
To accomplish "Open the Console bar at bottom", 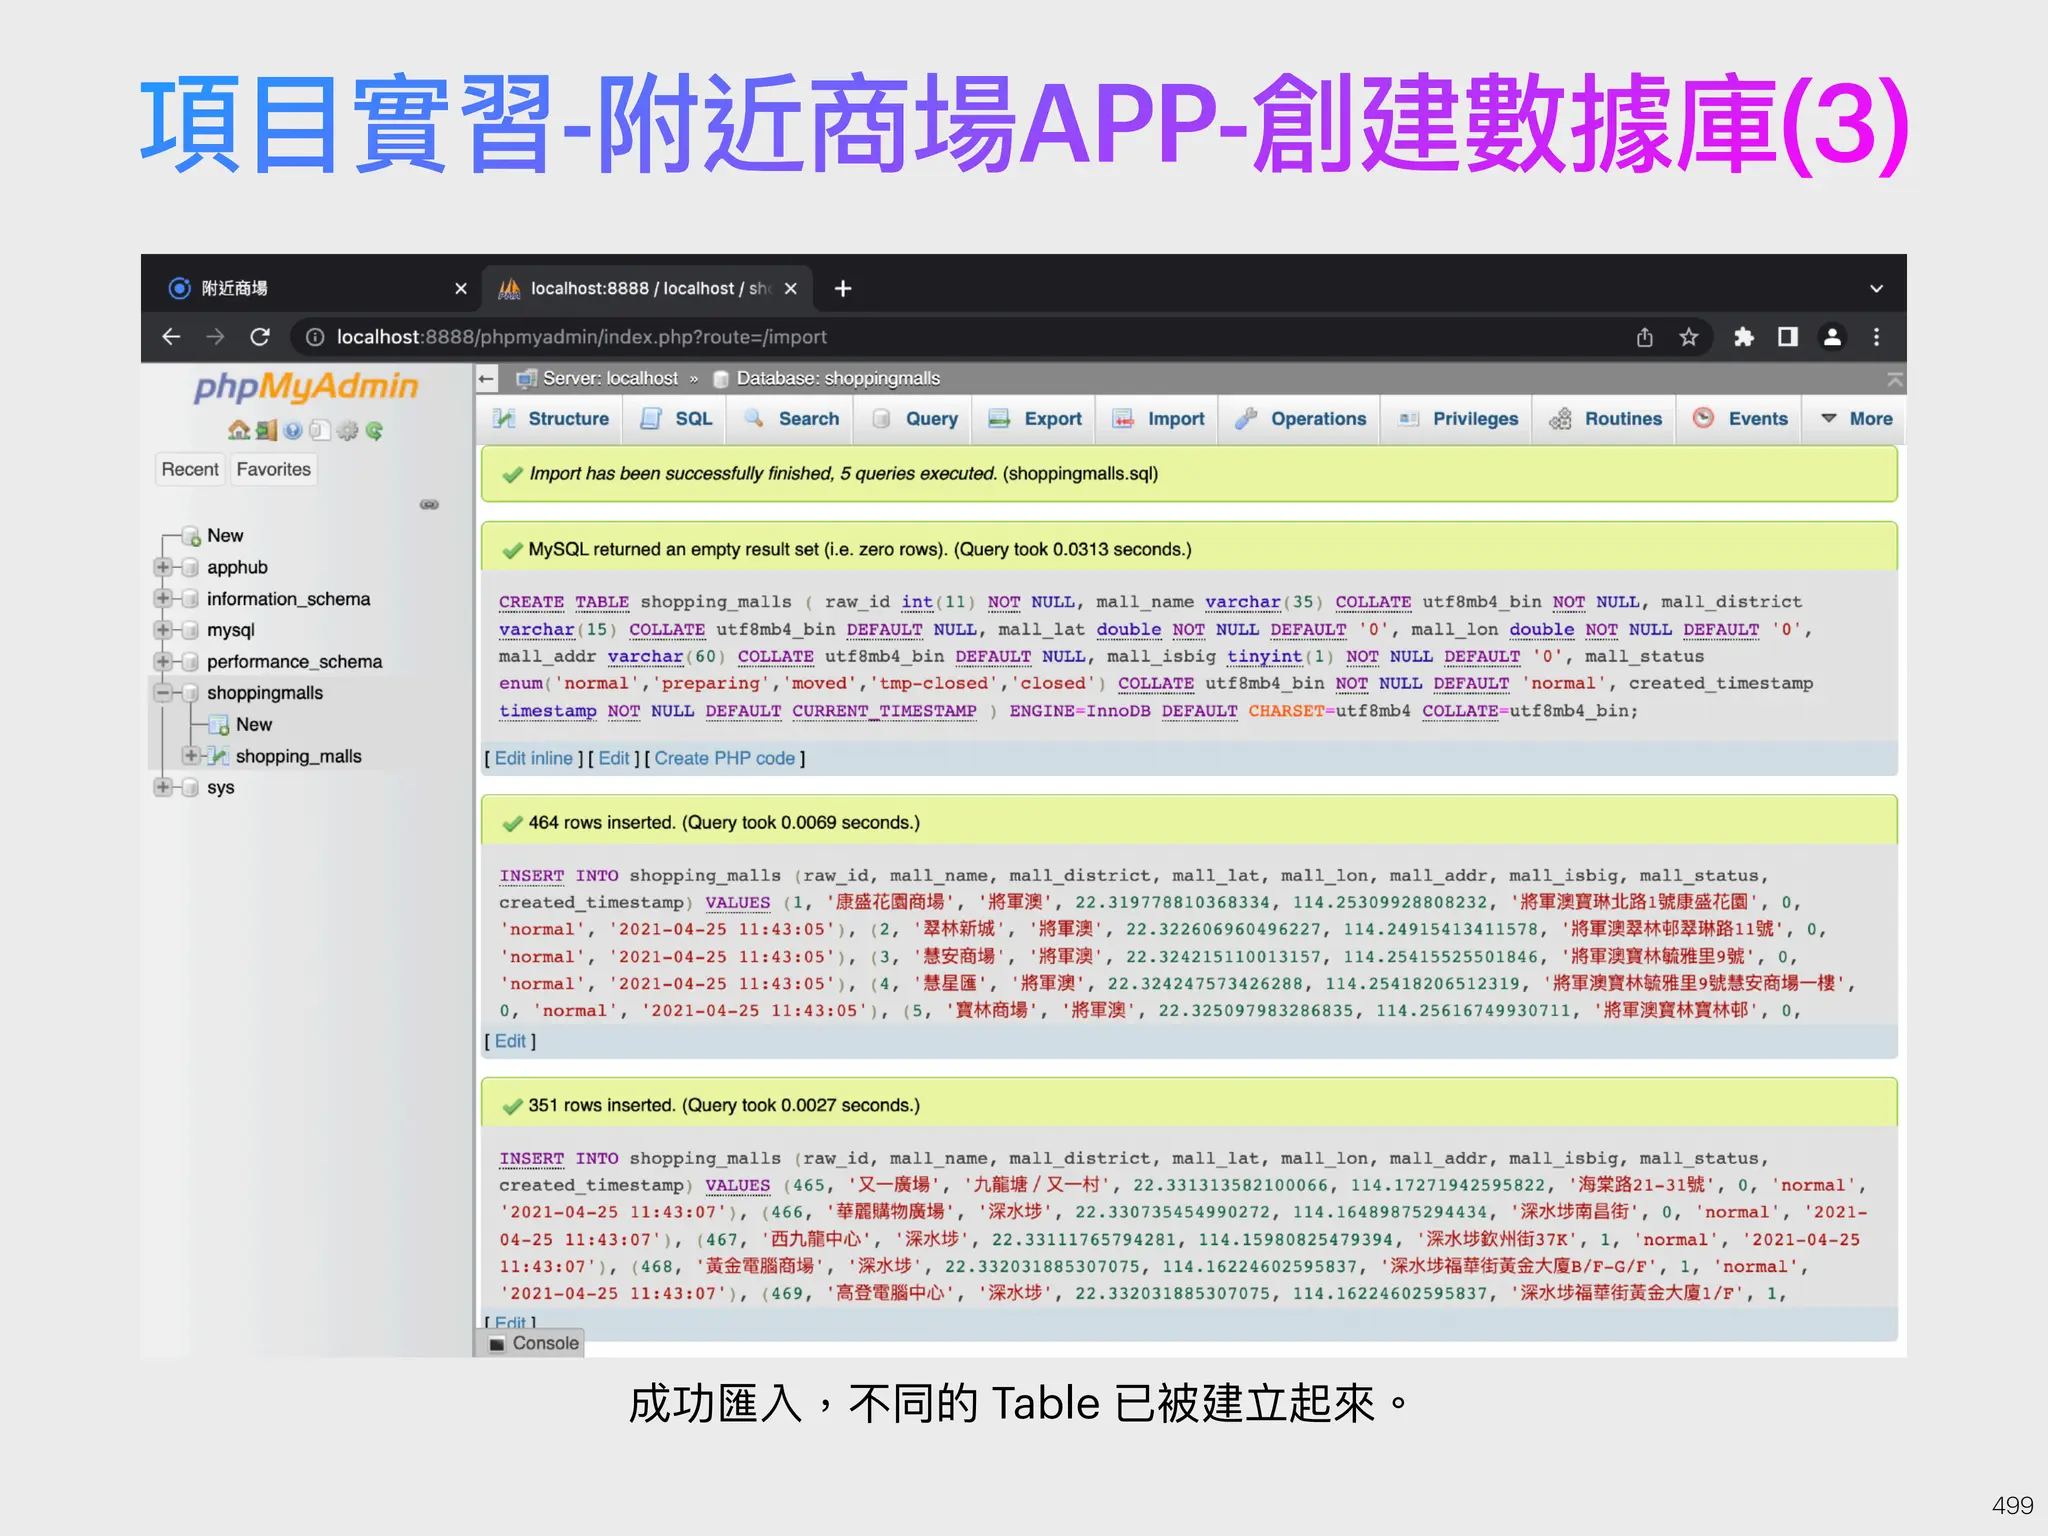I will [x=533, y=1343].
